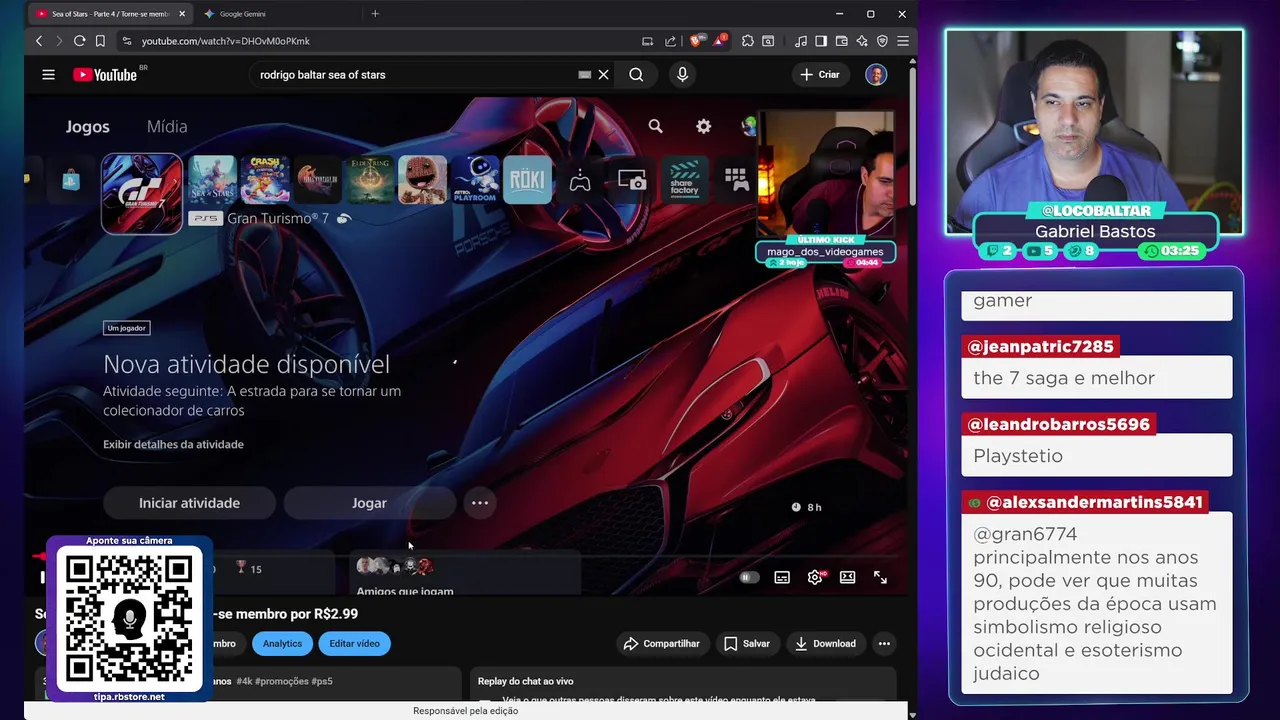Click the share page arrow in address bar
This screenshot has height=720, width=1280.
tap(670, 41)
